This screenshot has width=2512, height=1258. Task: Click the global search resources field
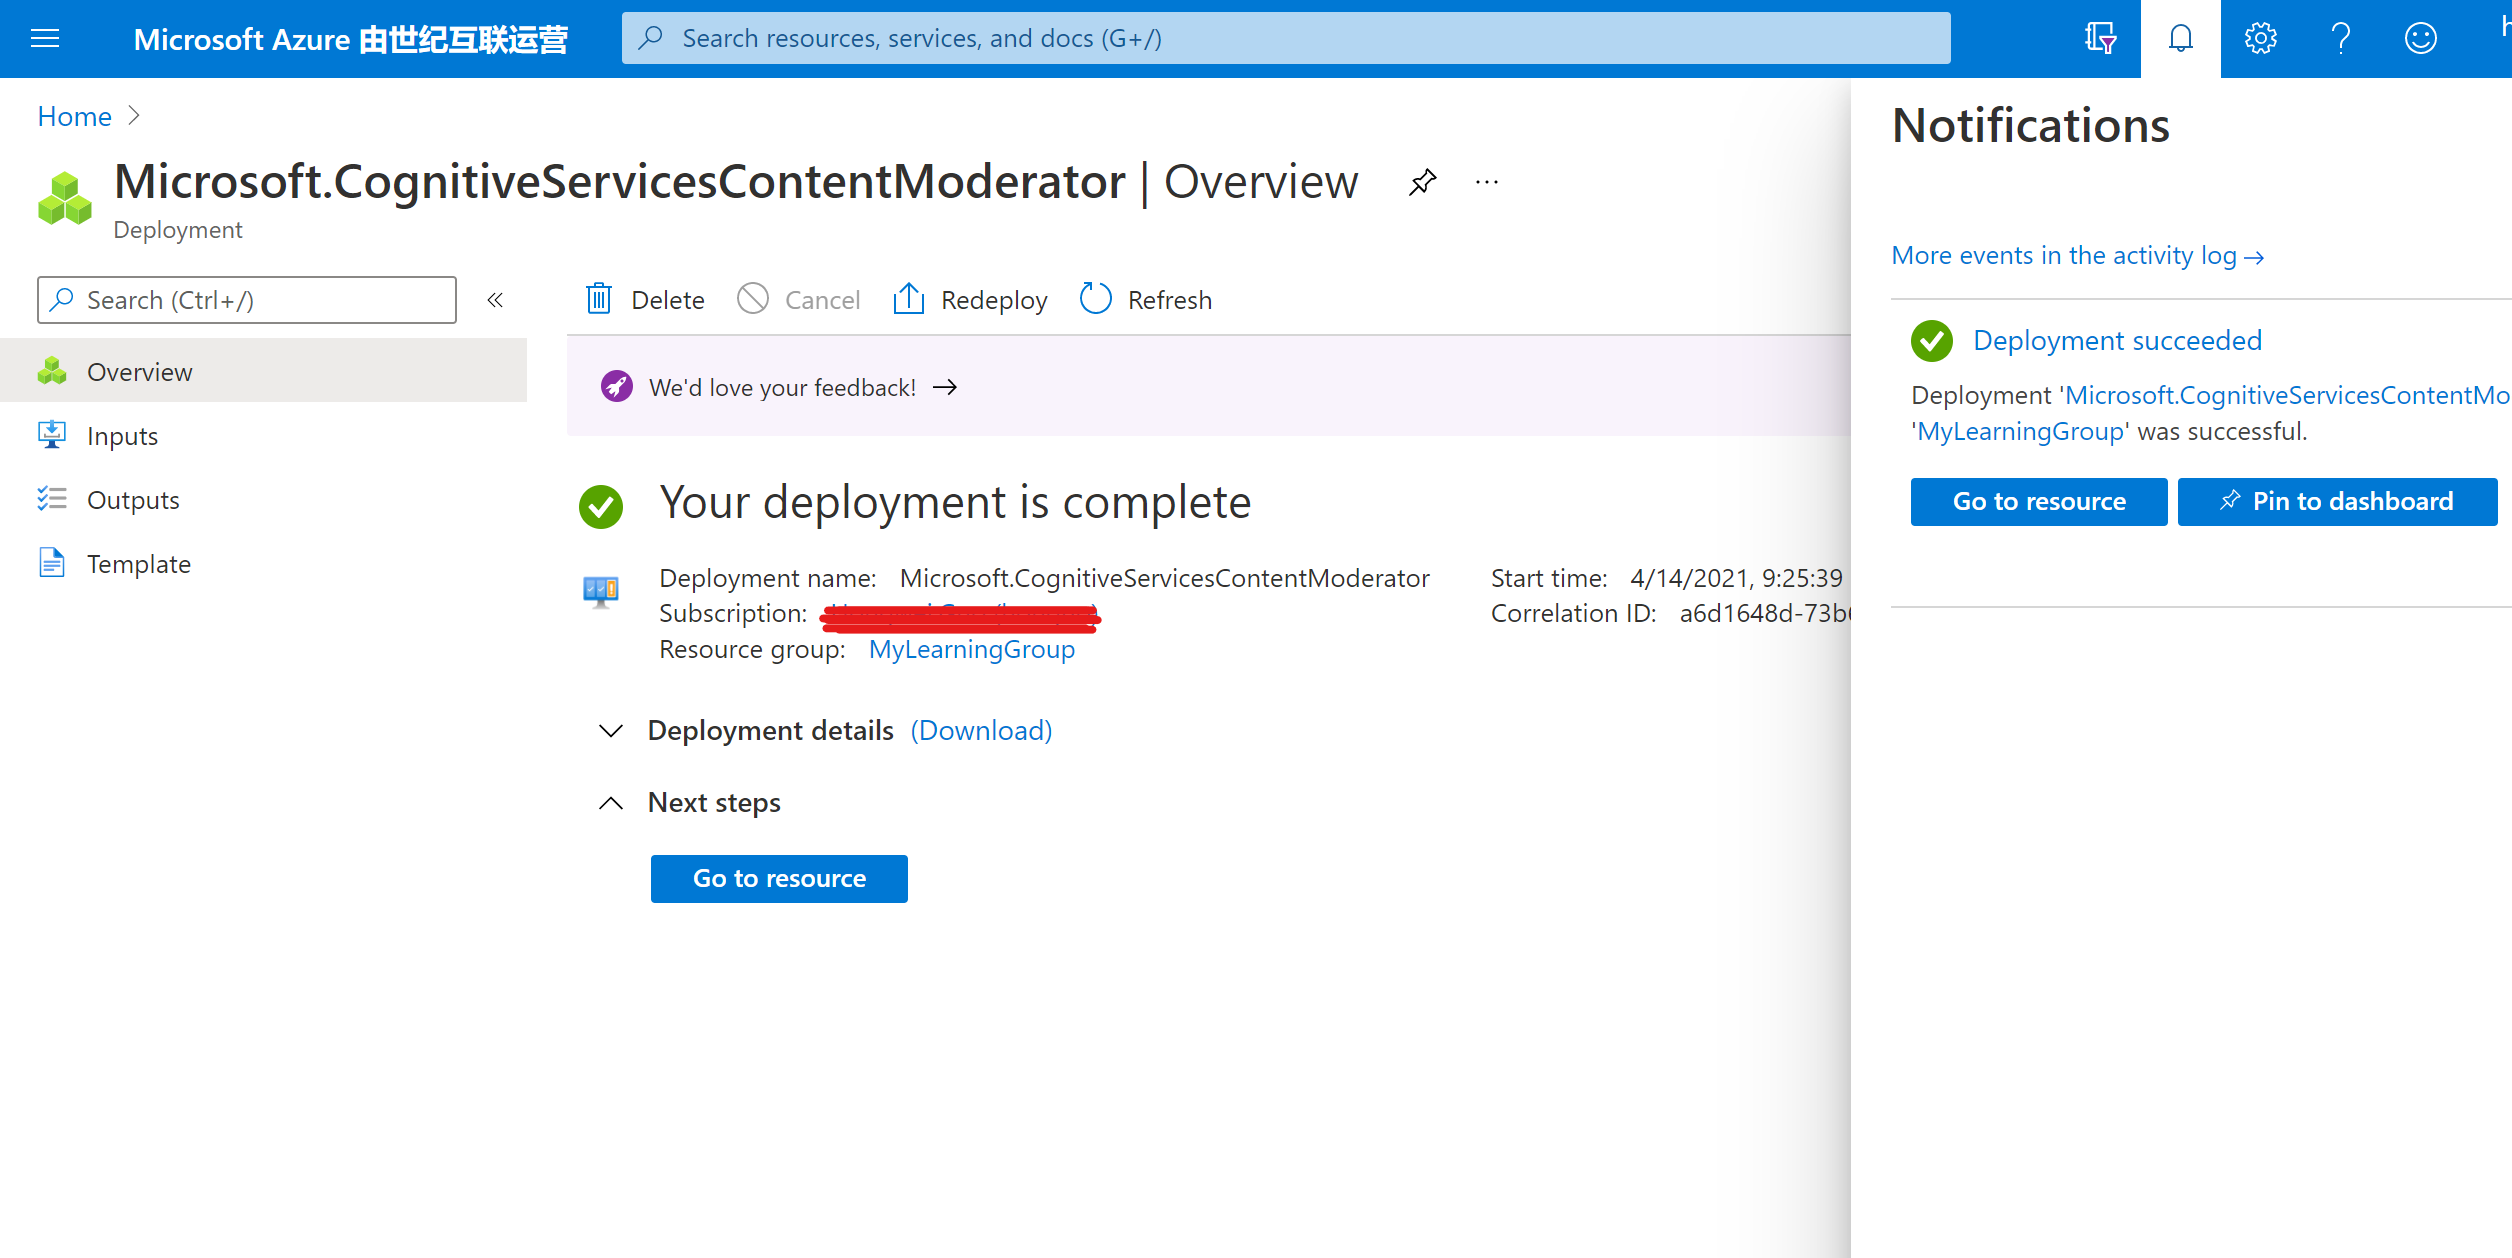click(x=1286, y=38)
